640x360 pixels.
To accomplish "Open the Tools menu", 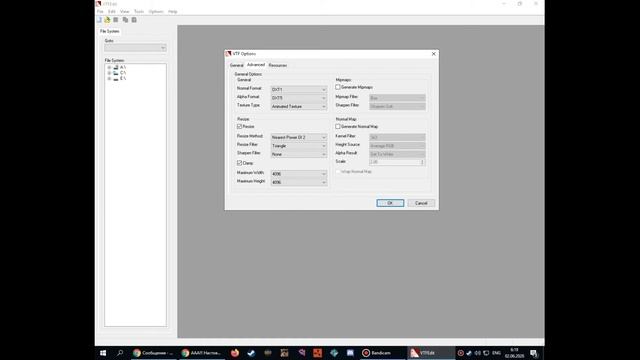I will click(x=139, y=11).
